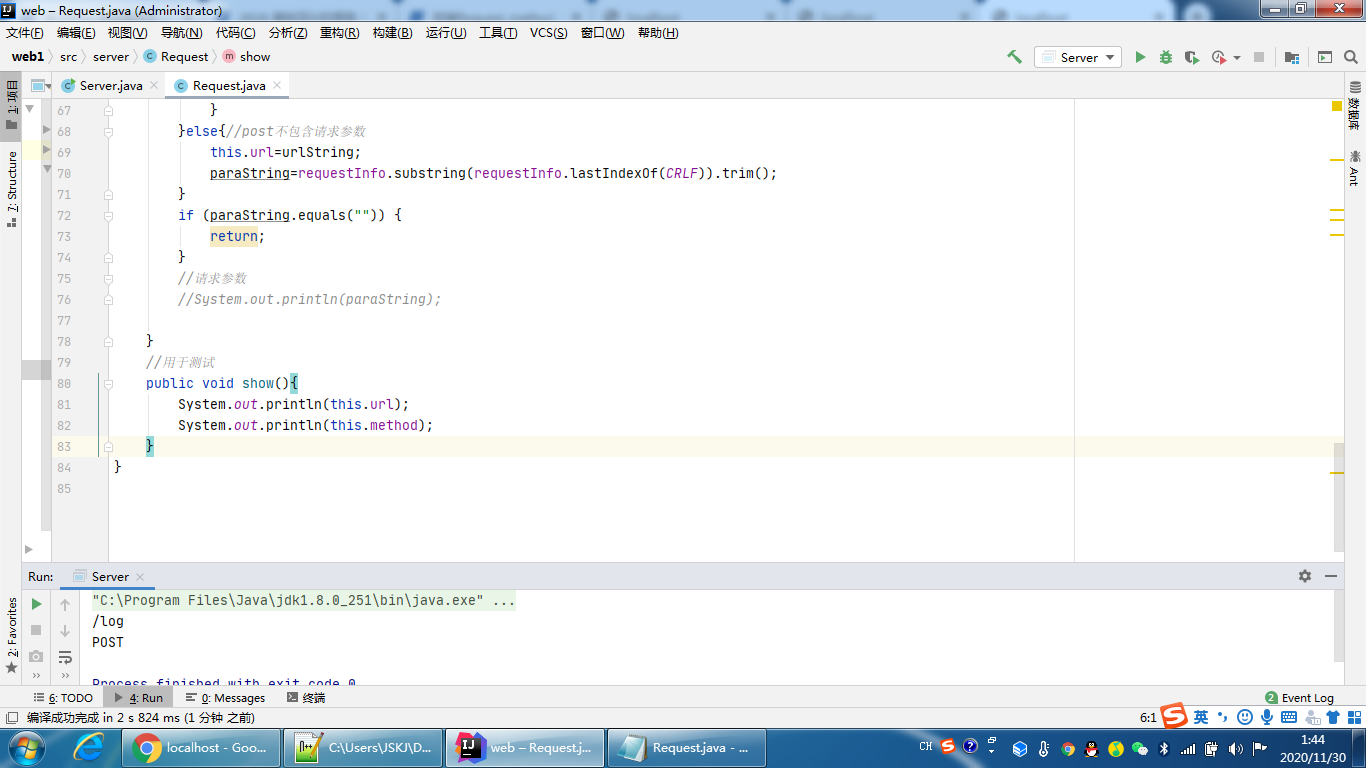Image resolution: width=1366 pixels, height=768 pixels.
Task: Open Search Everywhere with the magnifier icon
Action: click(1351, 57)
